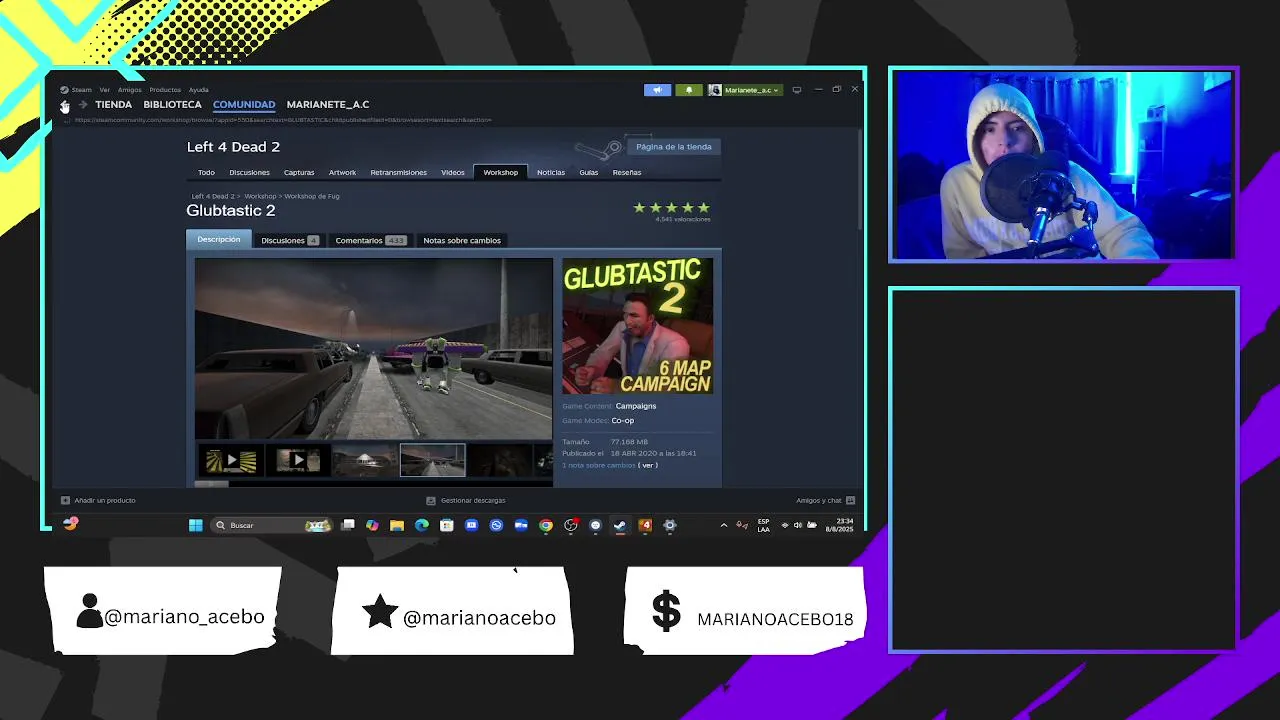Show hidden system tray icons chevron

click(724, 525)
